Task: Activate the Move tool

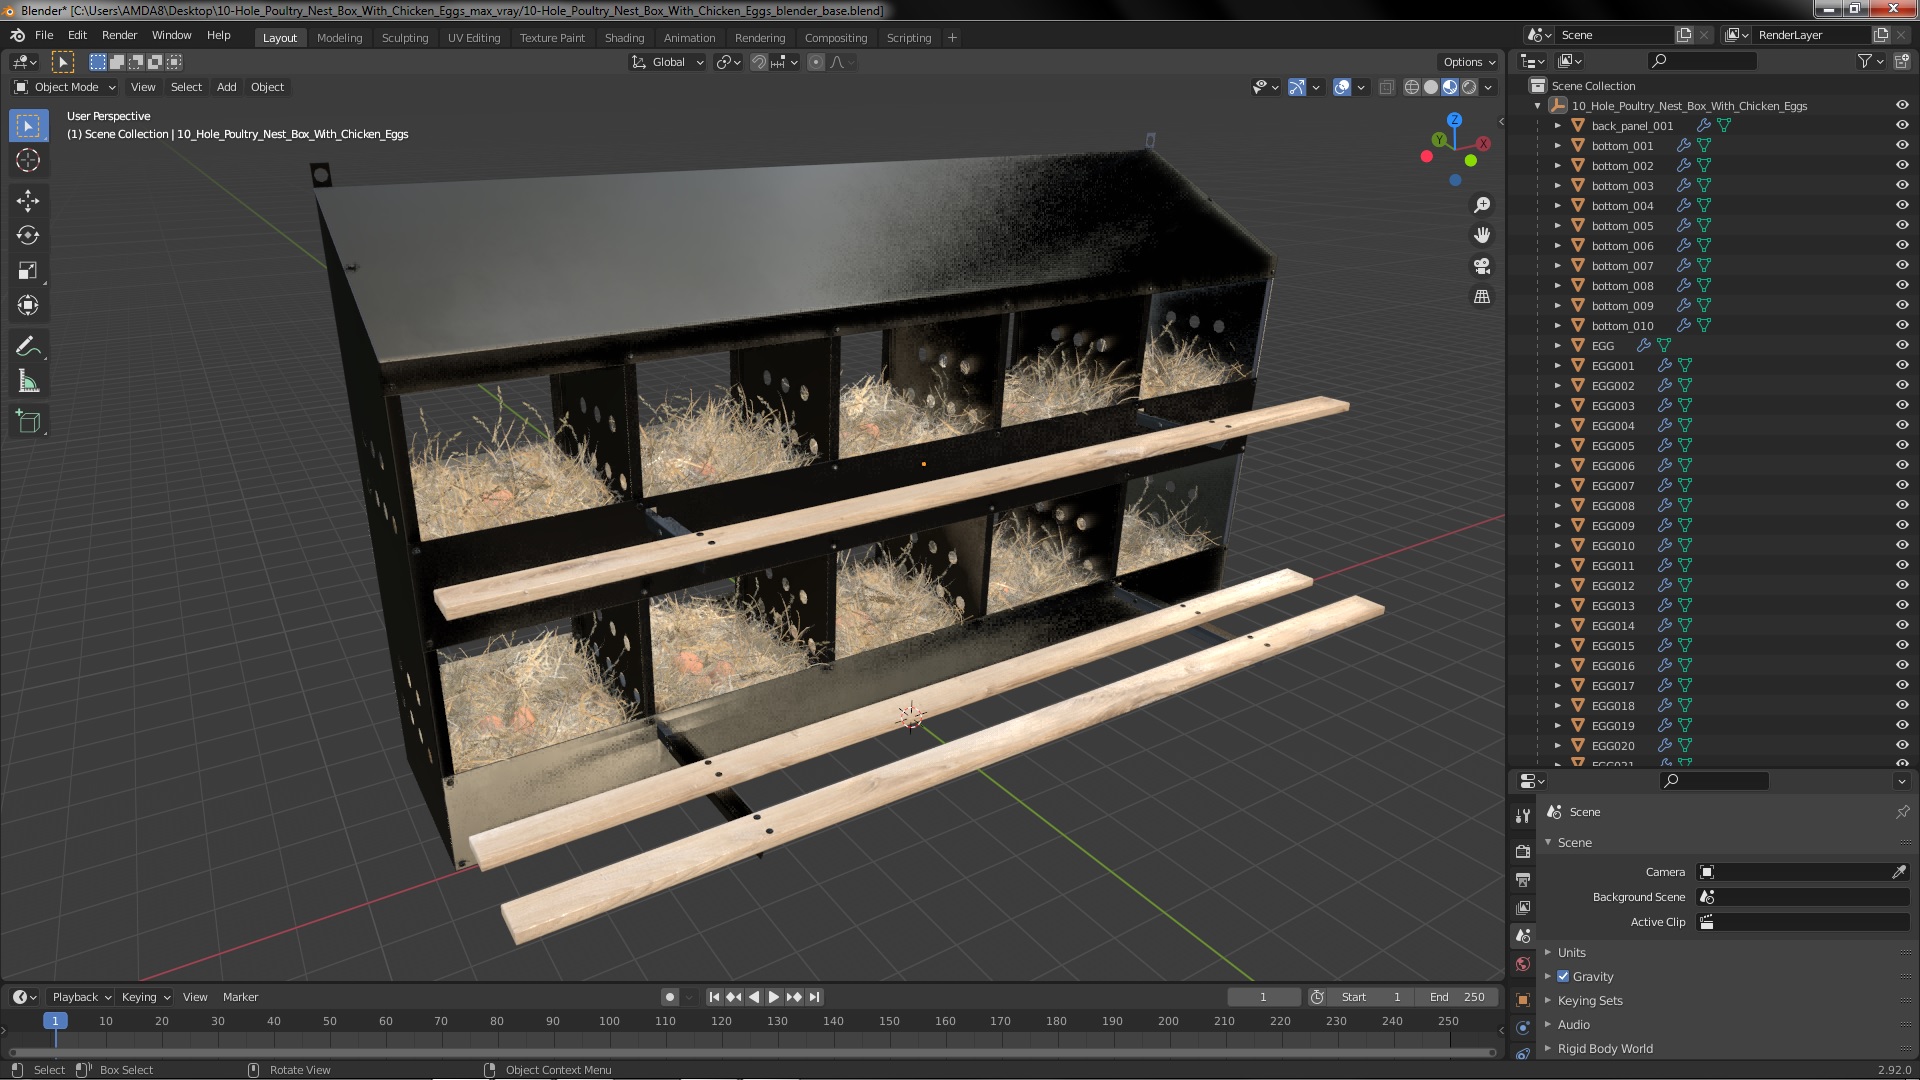Action: click(x=28, y=201)
